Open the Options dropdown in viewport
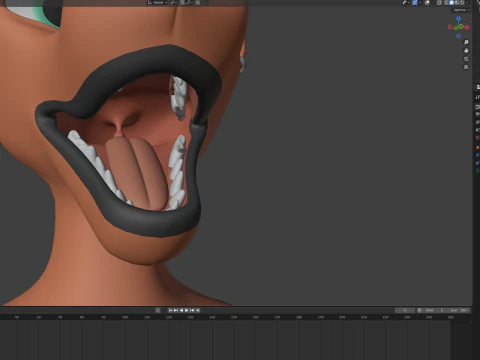Screen dimensions: 480x360 [x=462, y=10]
